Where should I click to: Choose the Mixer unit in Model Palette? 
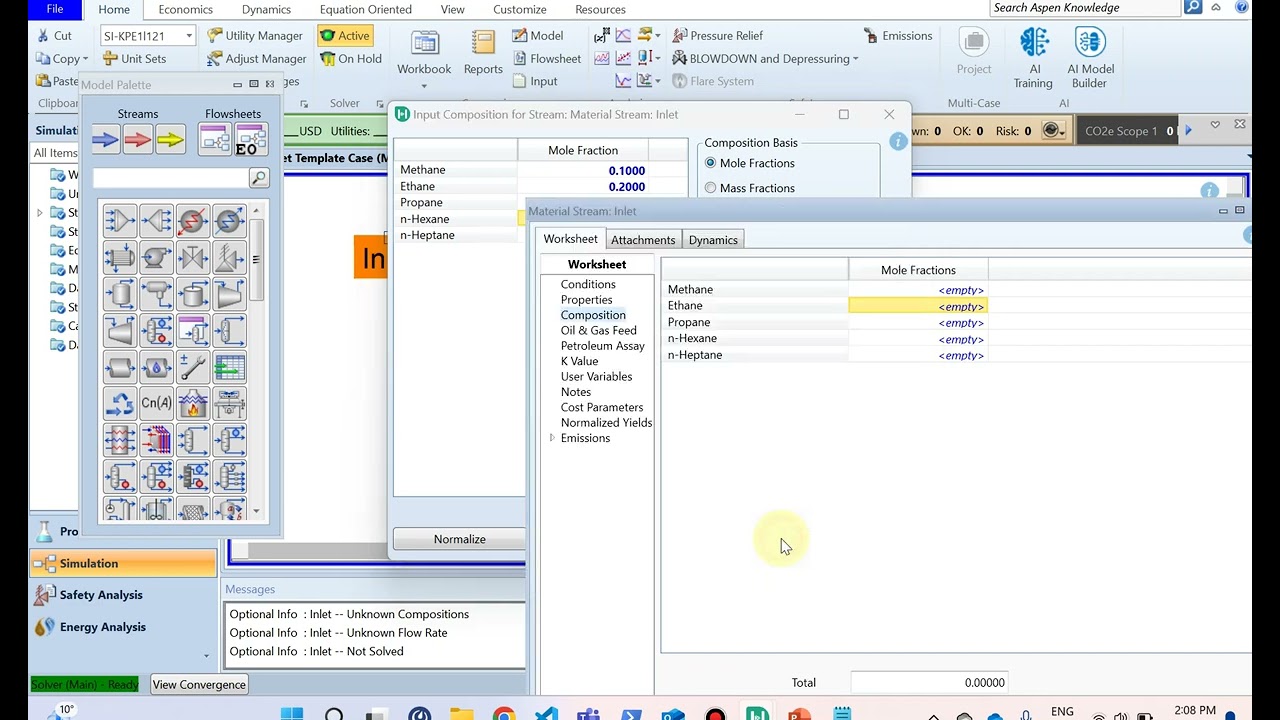[x=119, y=221]
